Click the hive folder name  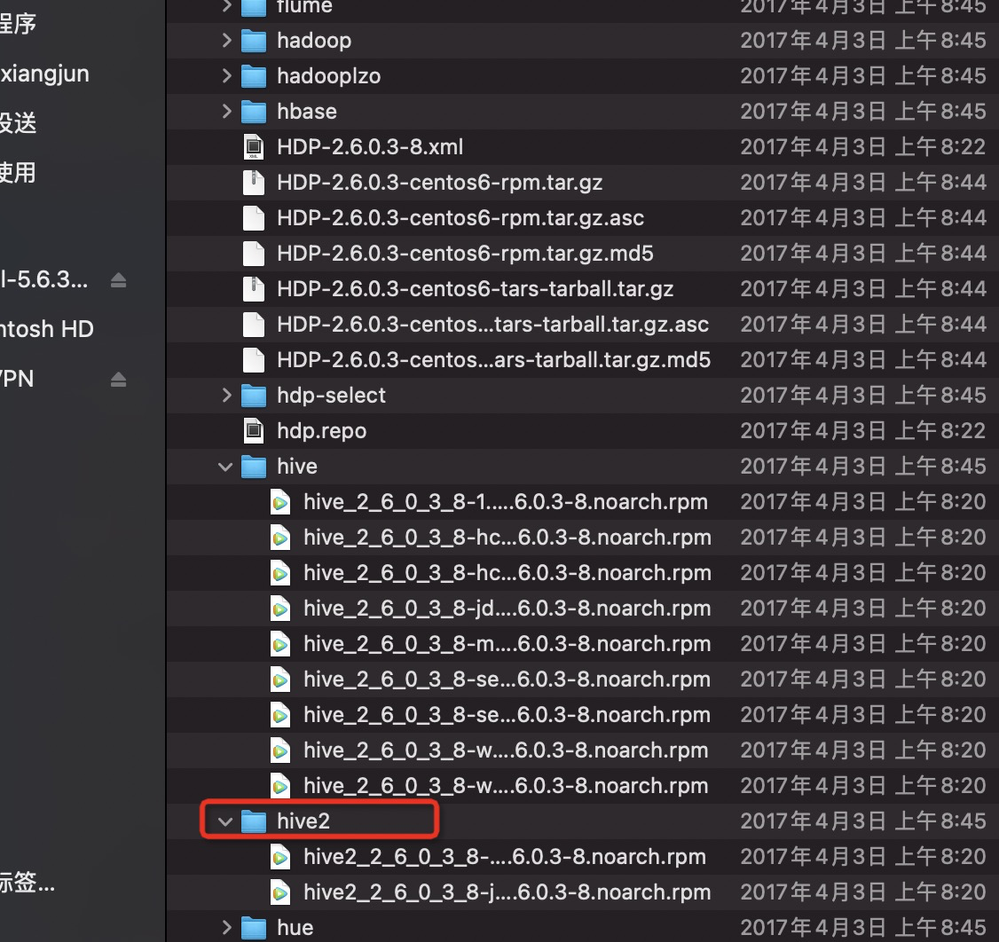(297, 467)
